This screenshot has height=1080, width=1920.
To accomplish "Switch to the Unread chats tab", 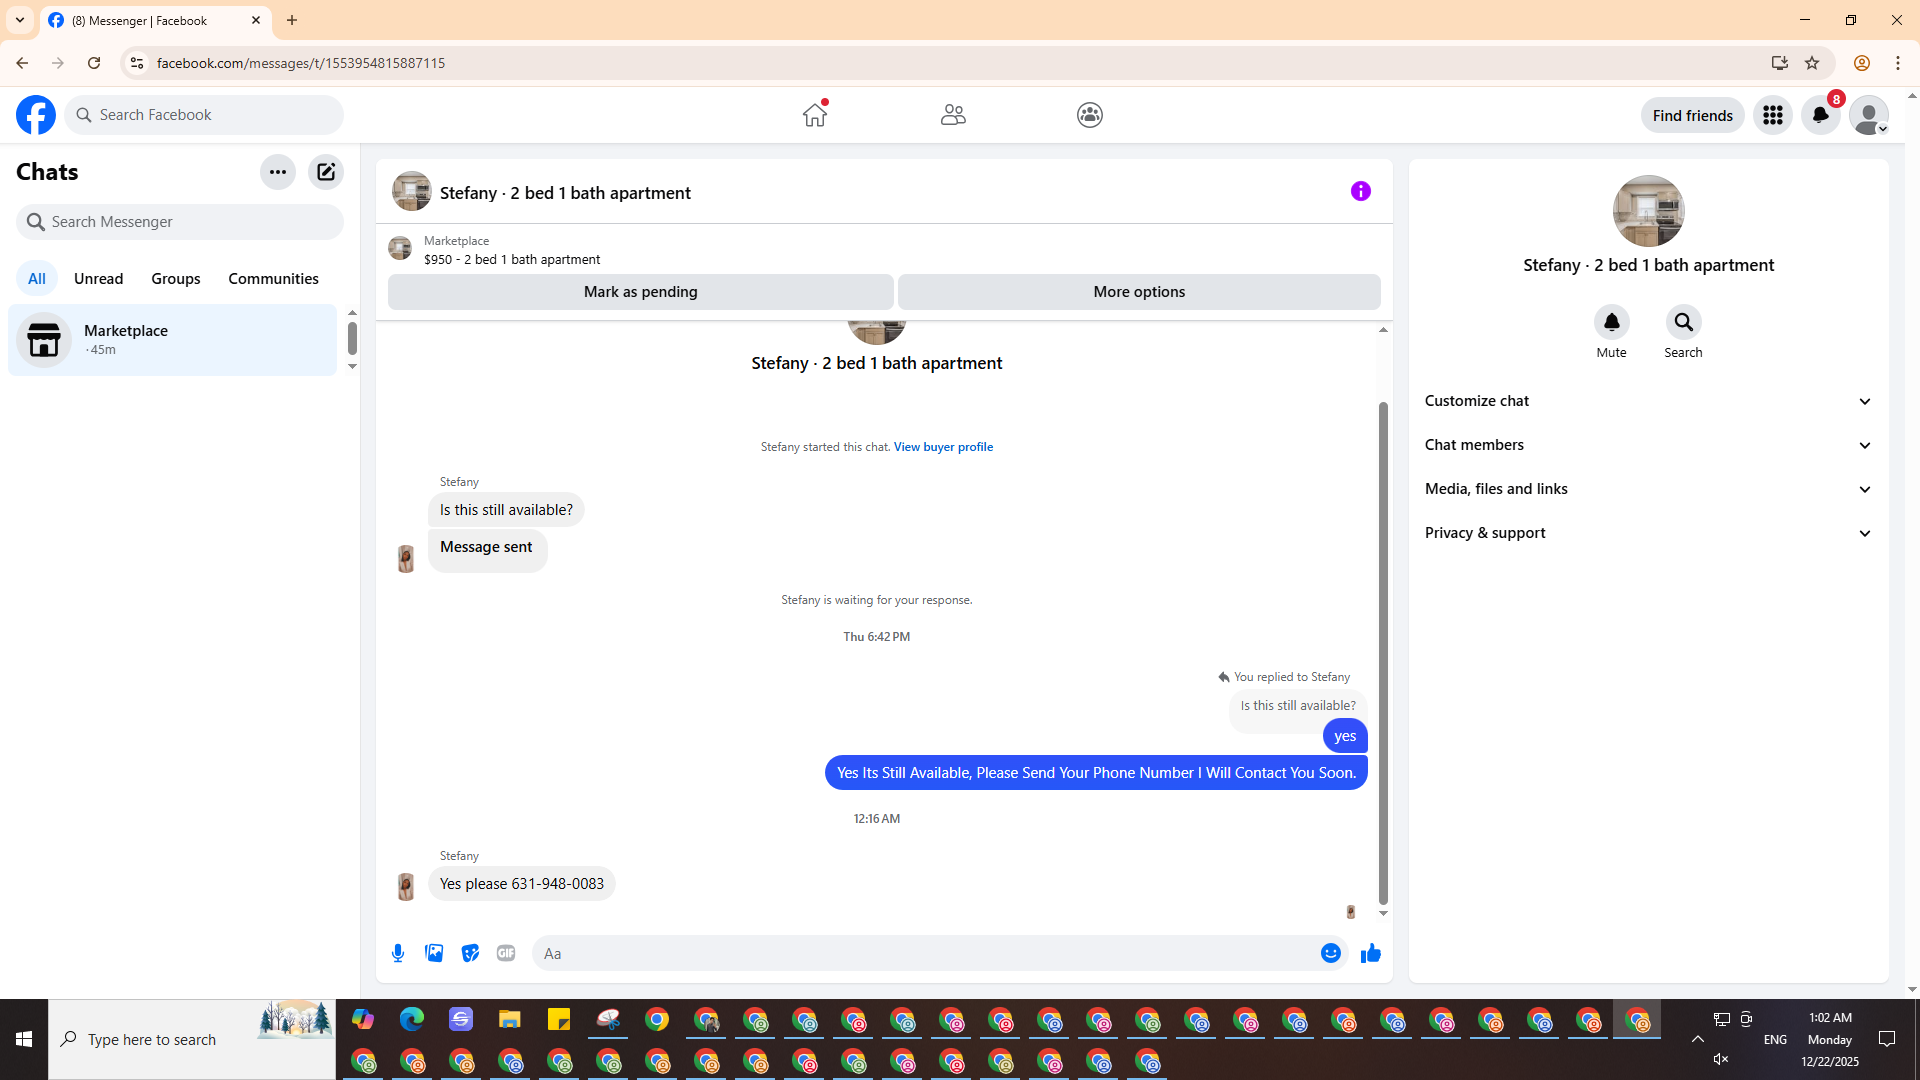I will point(99,279).
